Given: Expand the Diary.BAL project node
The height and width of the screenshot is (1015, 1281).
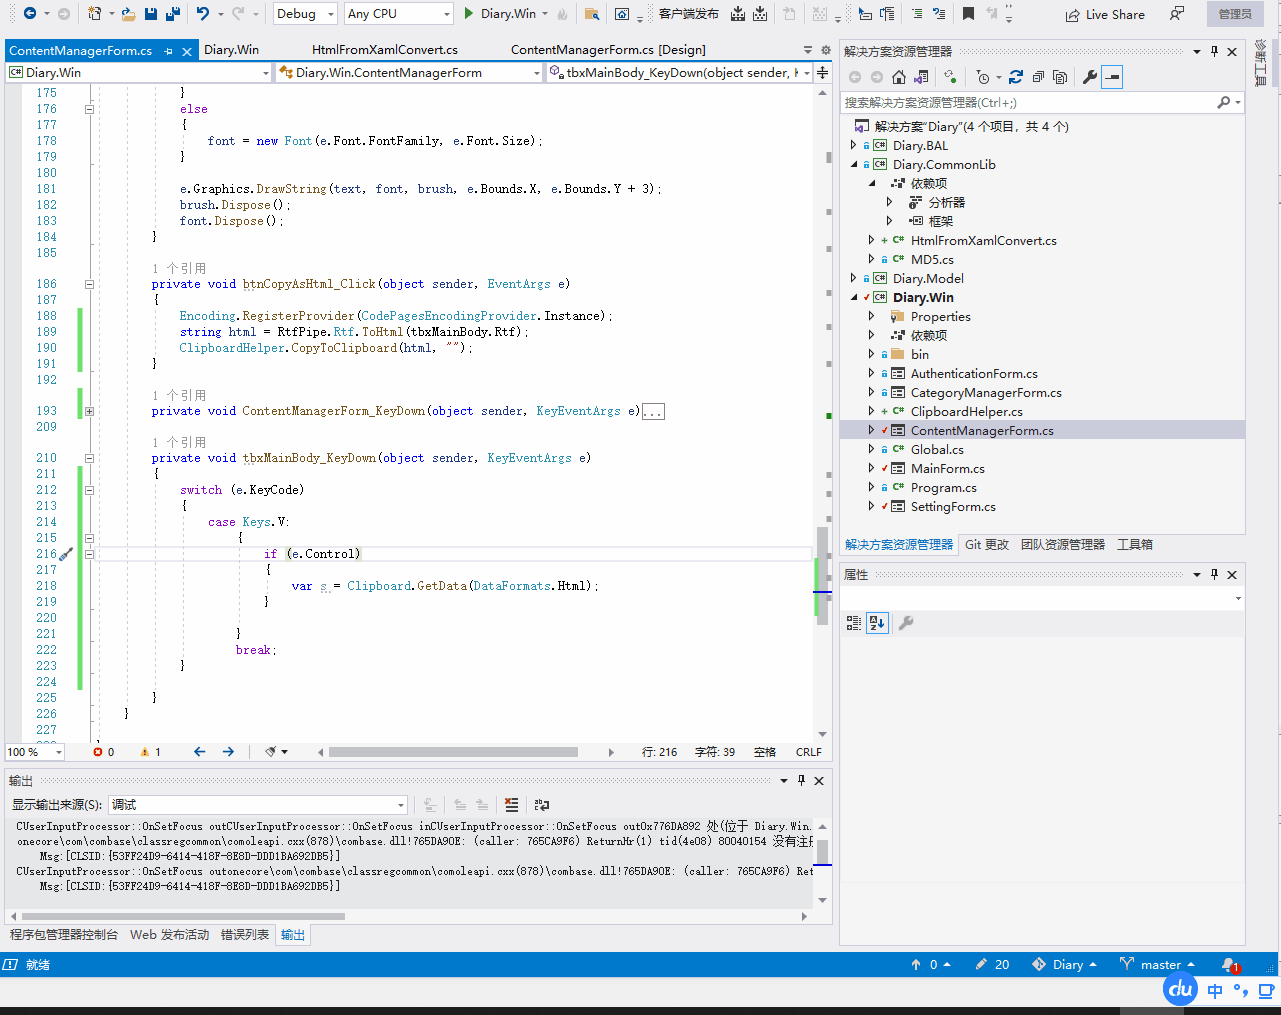Looking at the screenshot, I should coord(853,146).
